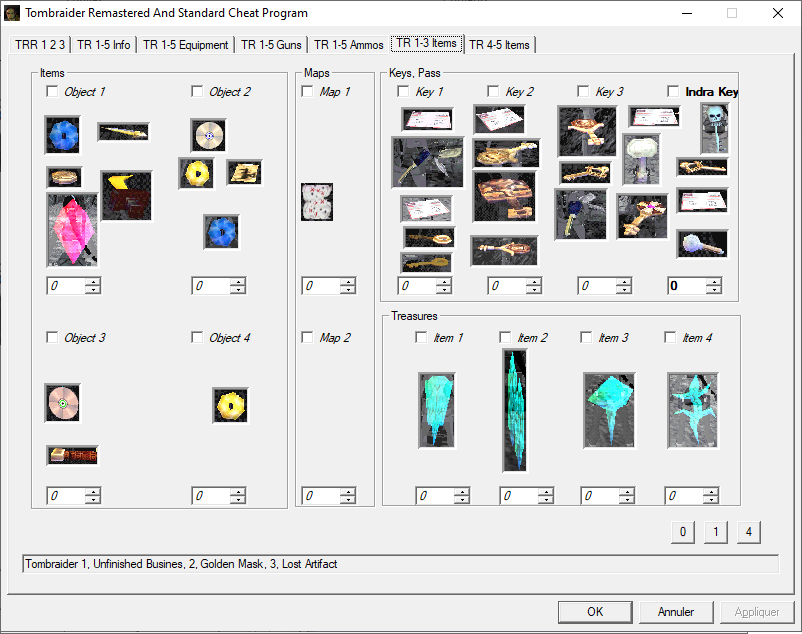Click the pass card image under Key 1 checkbox
802x634 pixels.
(x=428, y=120)
